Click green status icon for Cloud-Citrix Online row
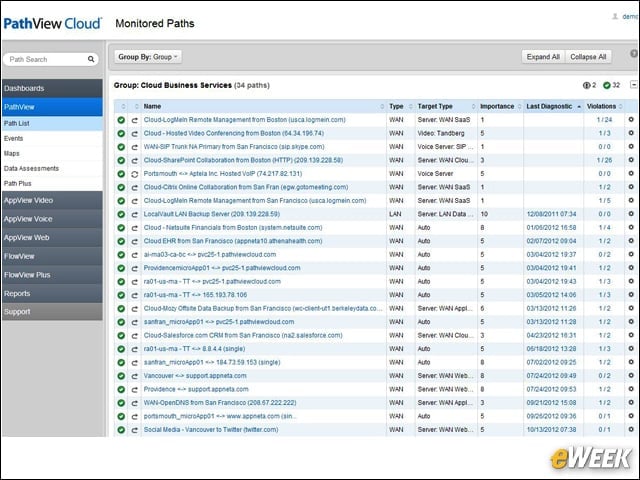 tap(121, 187)
